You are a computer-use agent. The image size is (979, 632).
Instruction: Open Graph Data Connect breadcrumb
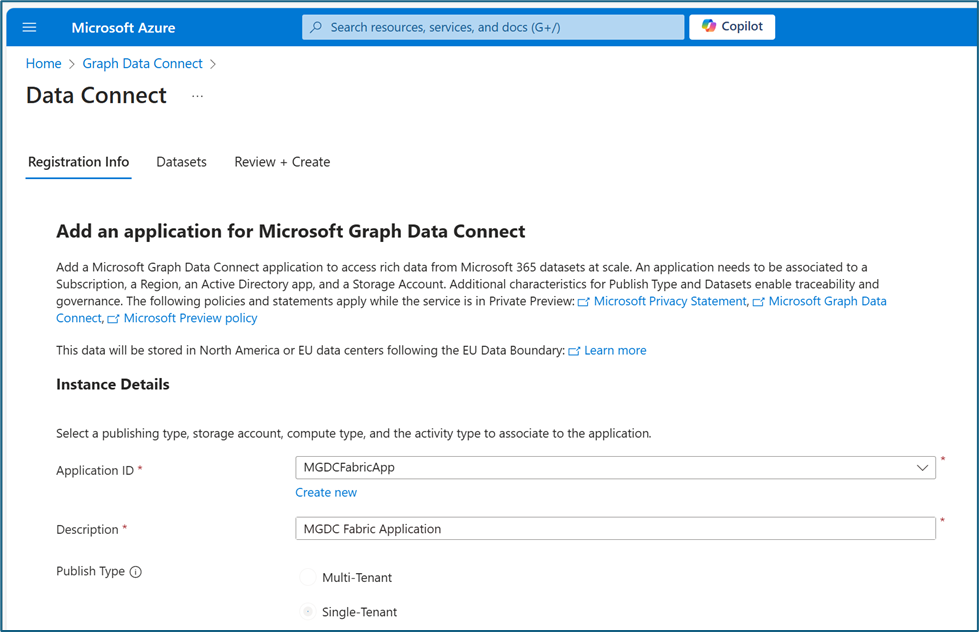click(x=142, y=64)
